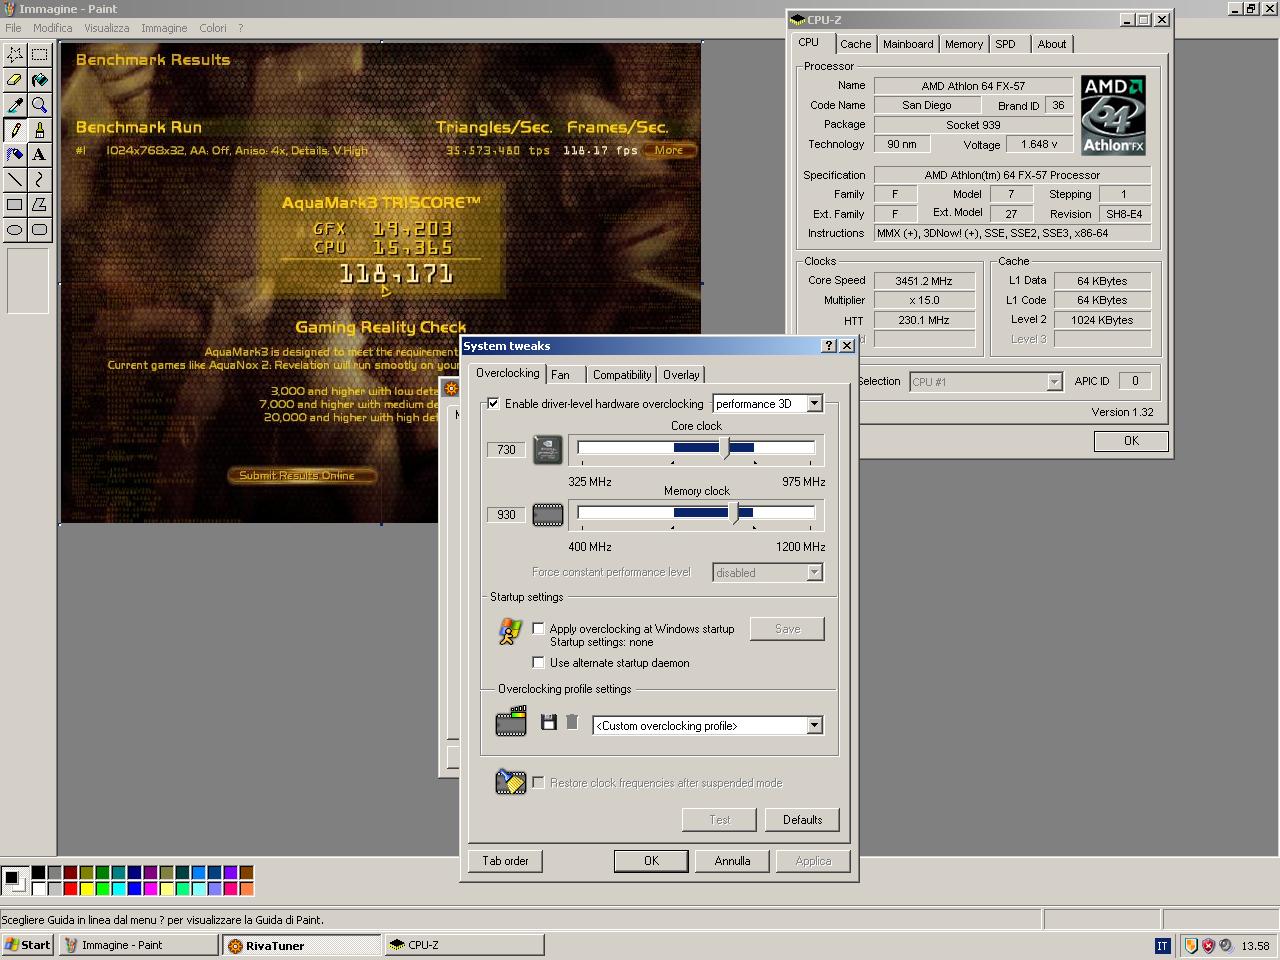
Task: Click the Tab order button
Action: (x=505, y=861)
